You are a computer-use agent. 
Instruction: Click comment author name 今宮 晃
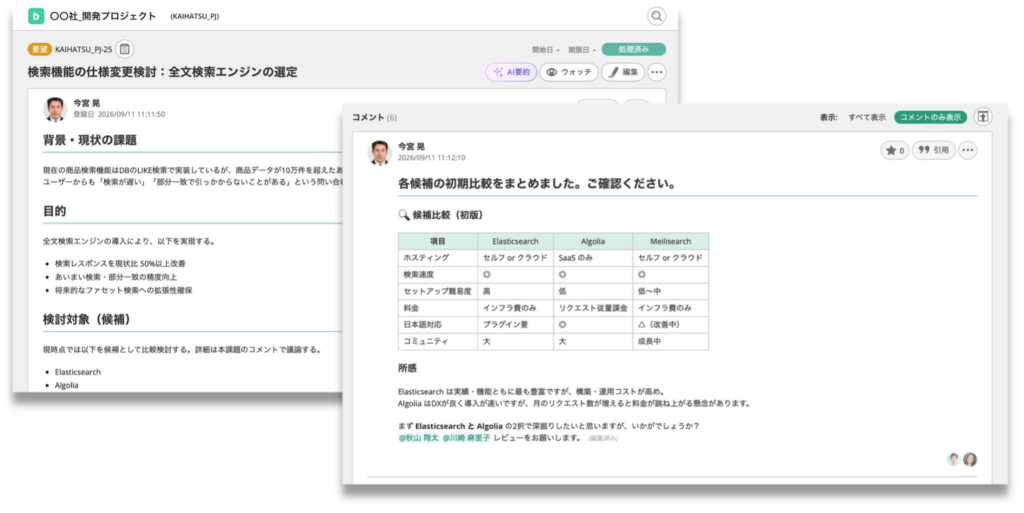(411, 147)
